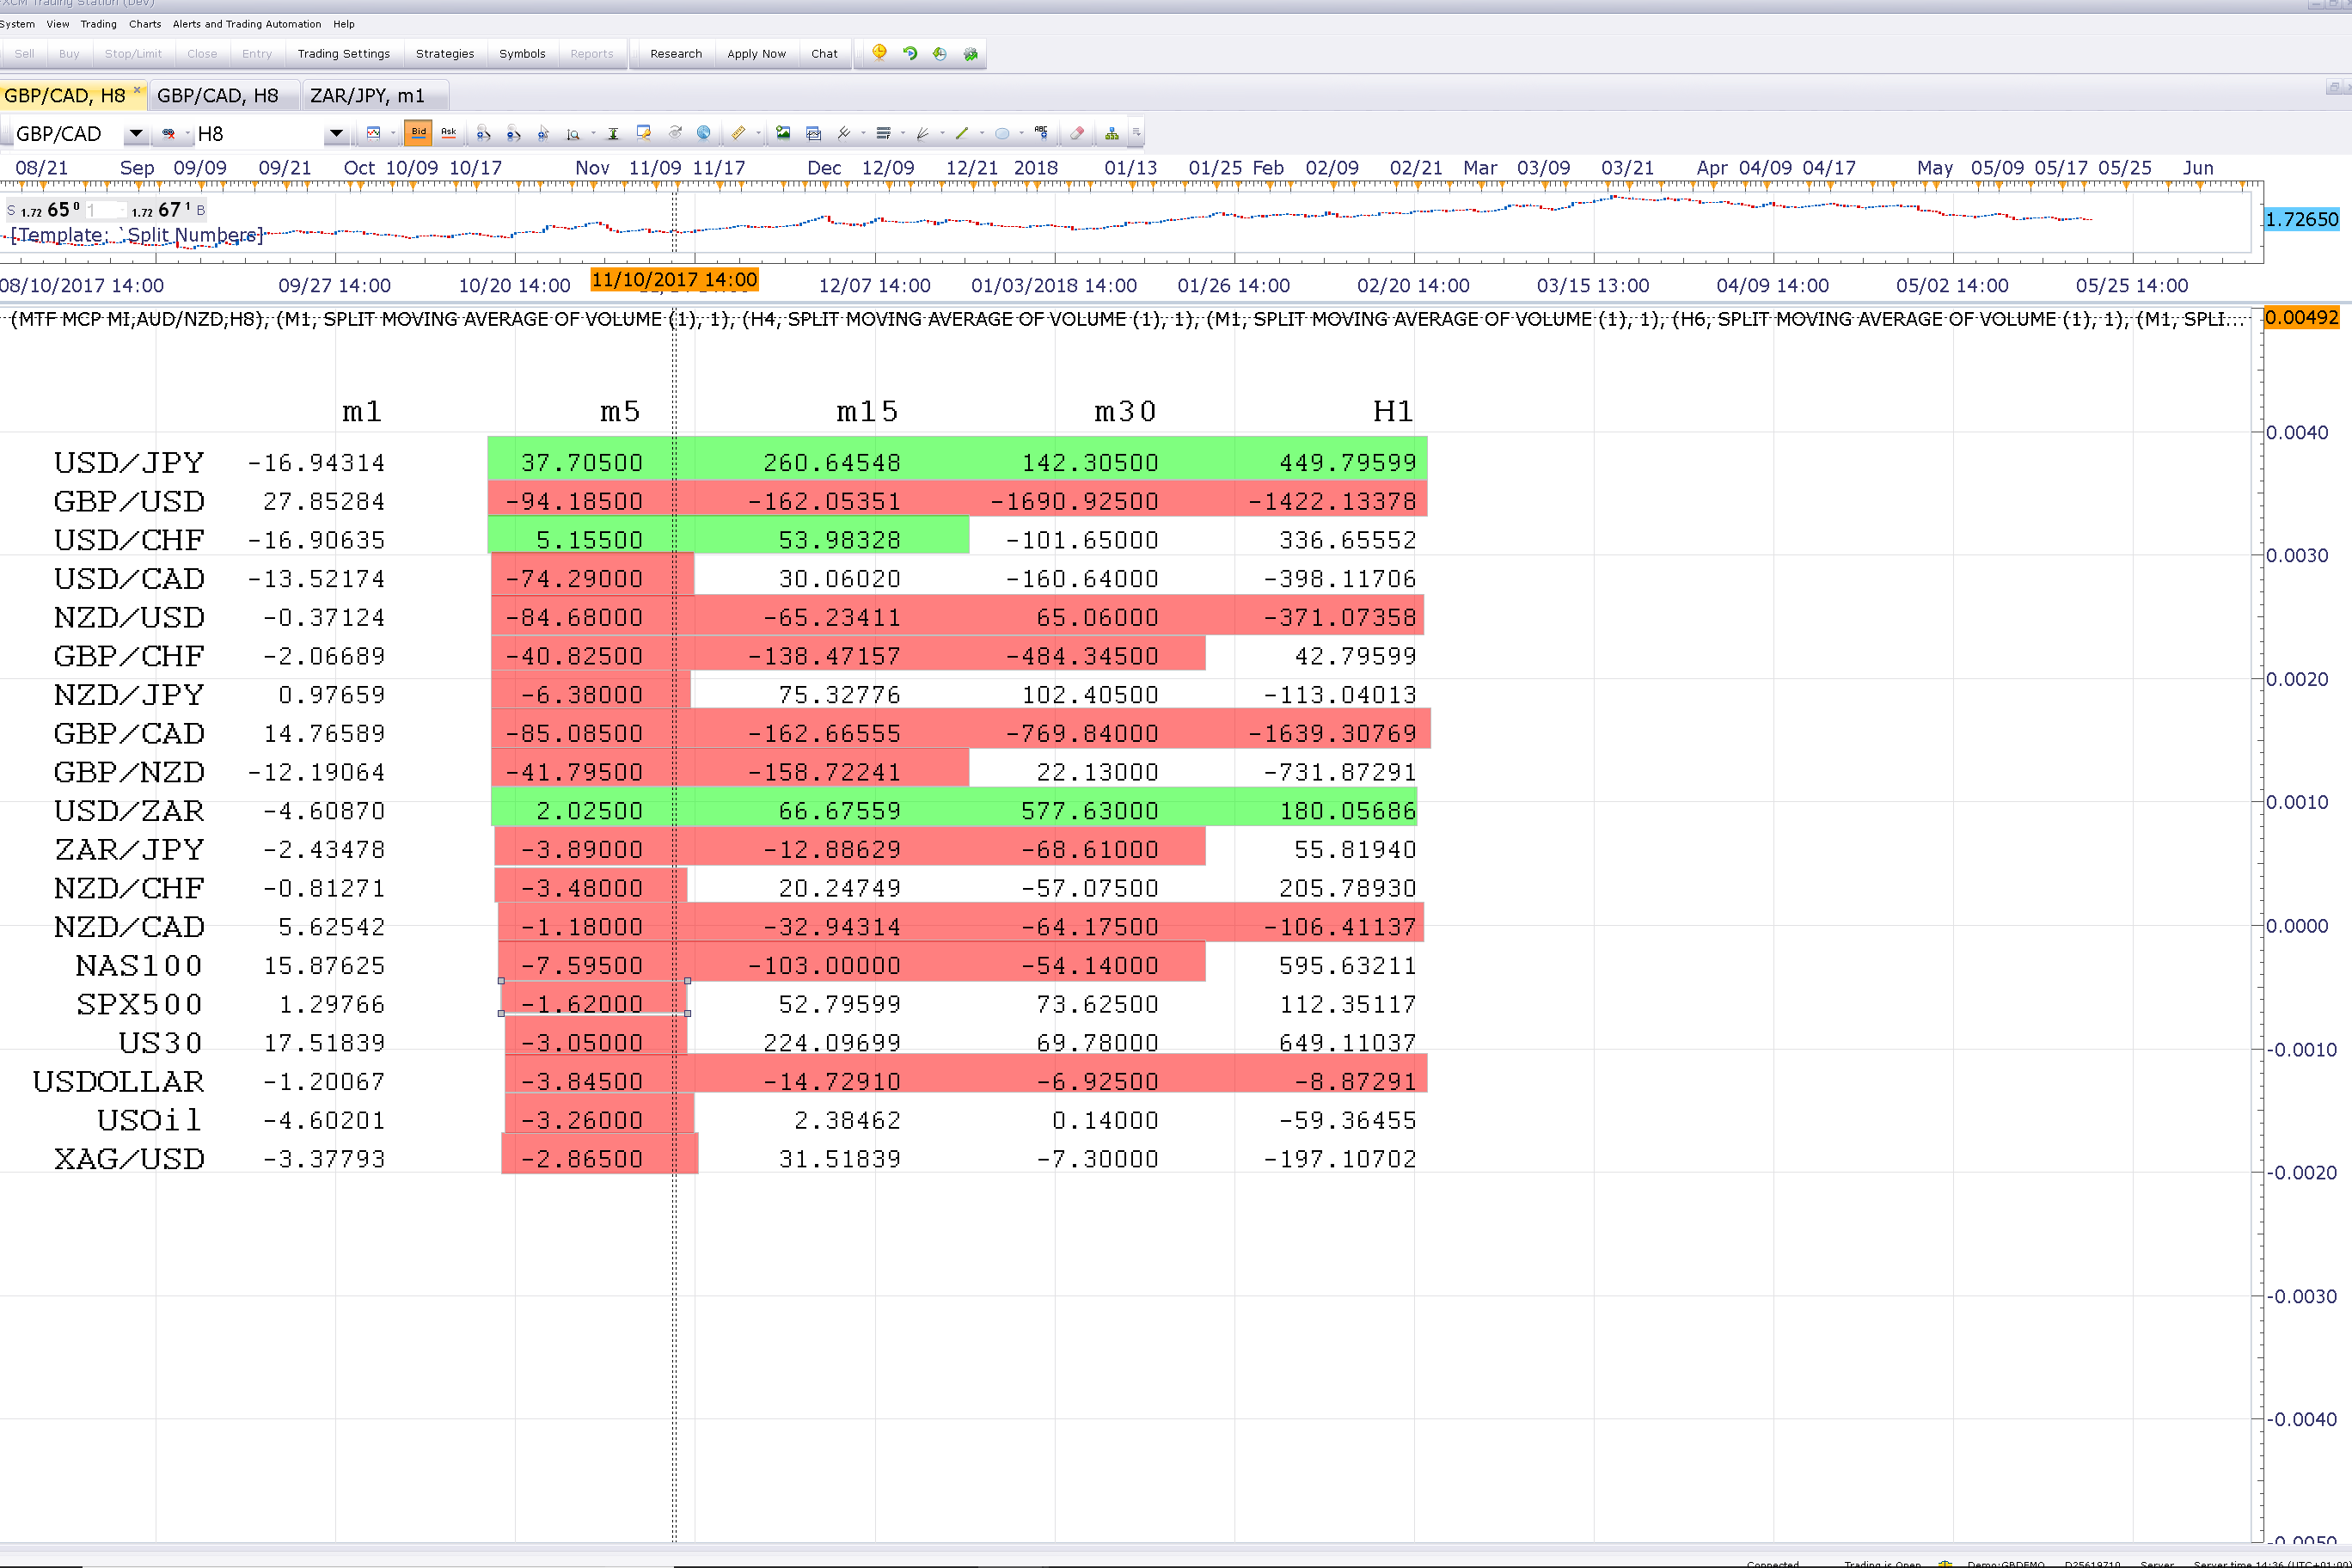Open the System menu
This screenshot has width=2352, height=1568.
click(x=17, y=24)
